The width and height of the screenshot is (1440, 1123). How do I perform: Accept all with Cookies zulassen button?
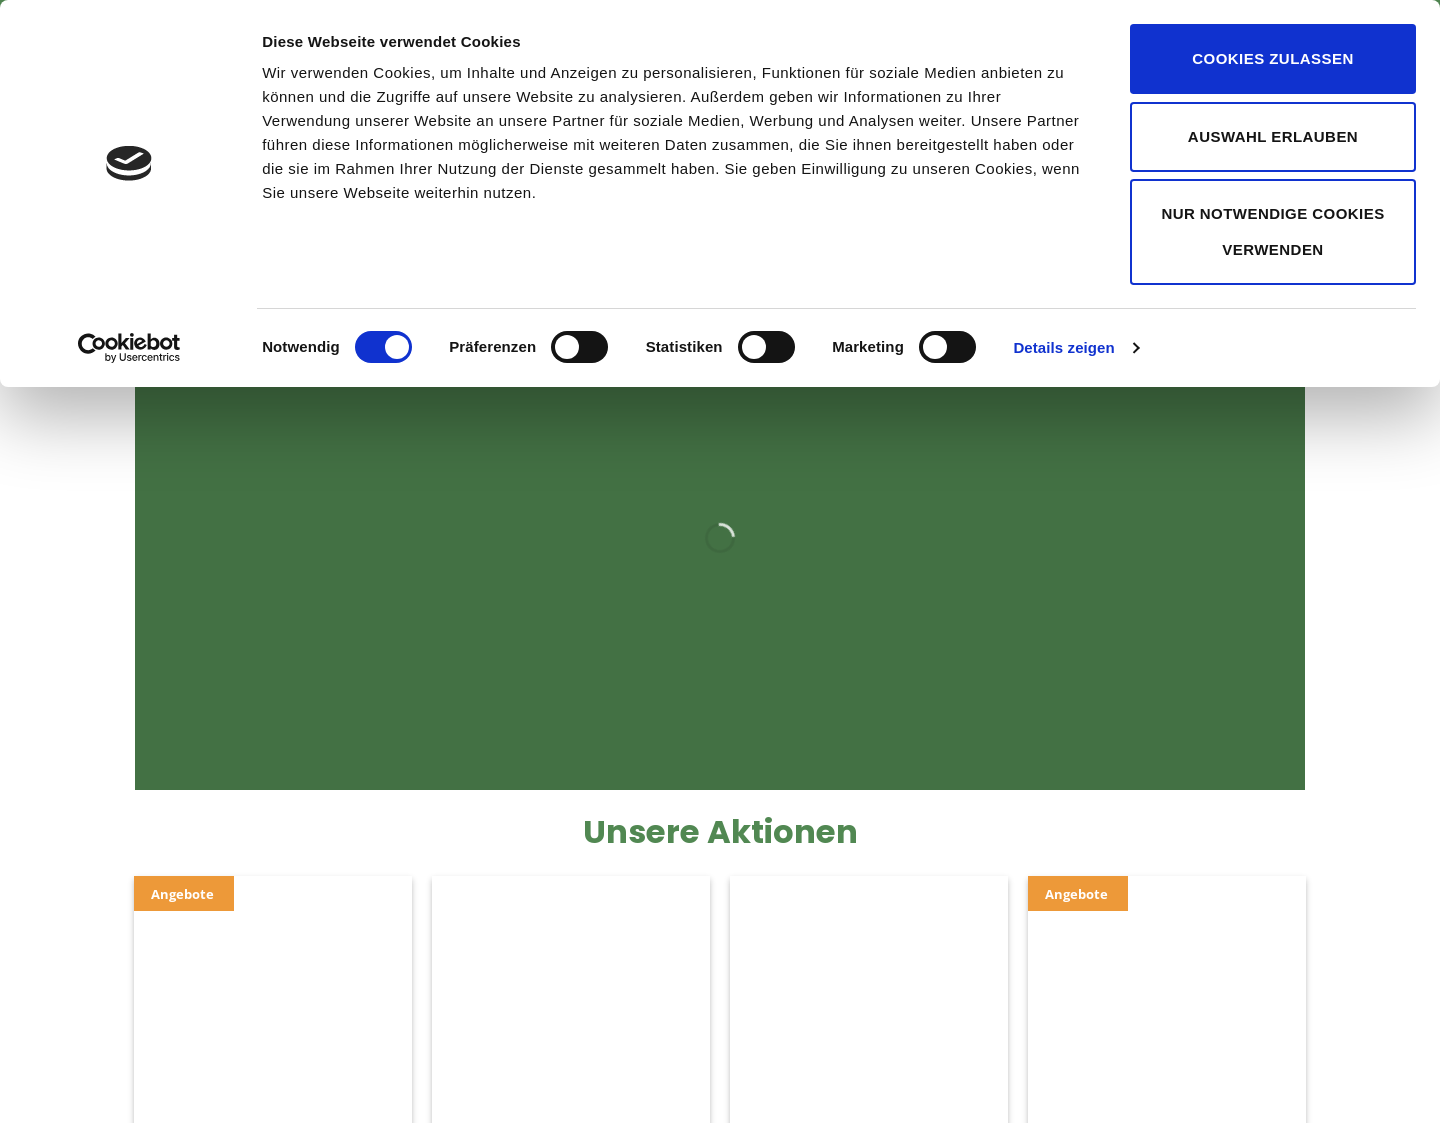[x=1273, y=59]
